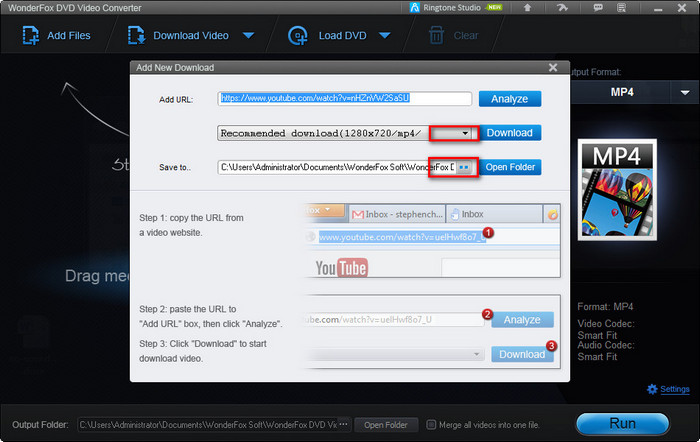Click the Analyze button next to Add URL
This screenshot has height=442, width=700.
point(510,99)
